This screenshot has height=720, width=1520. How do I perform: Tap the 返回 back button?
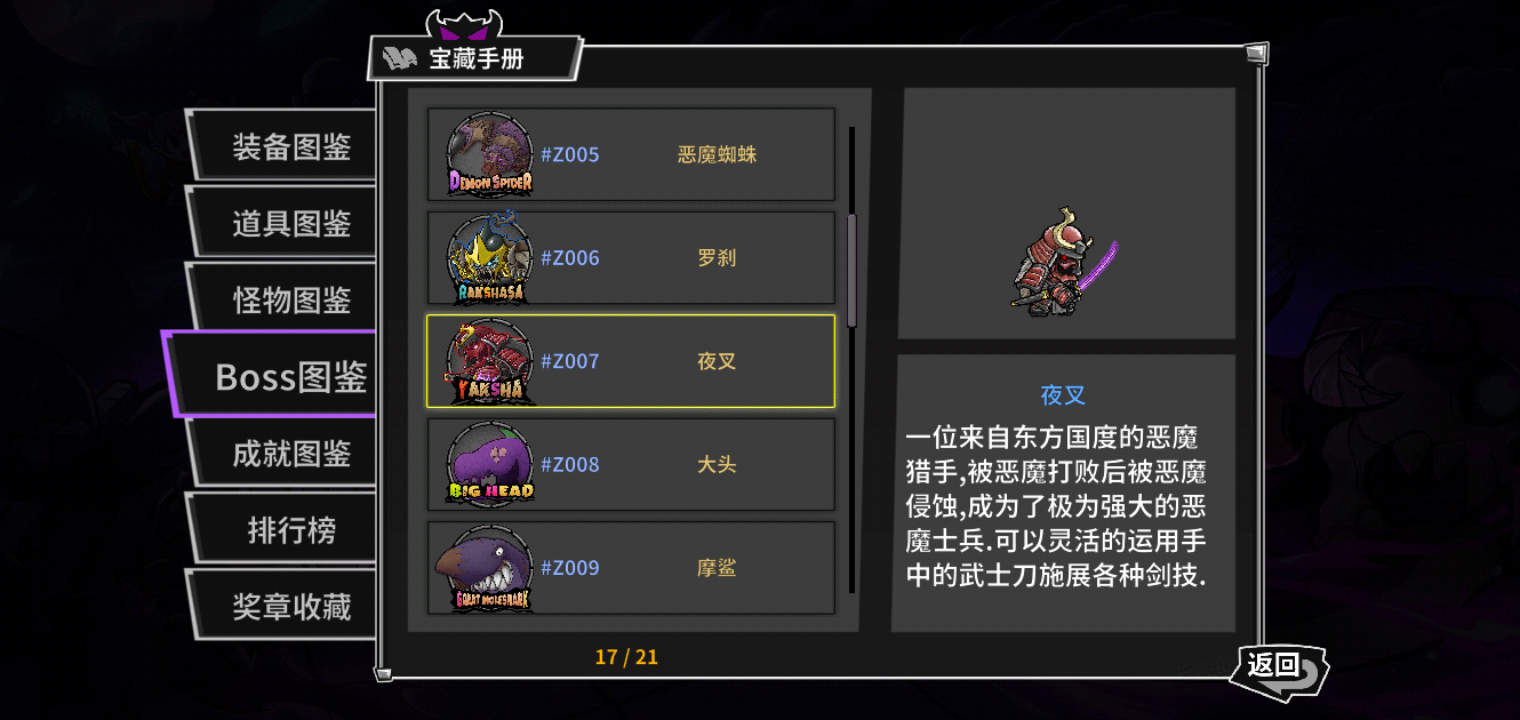pyautogui.click(x=1279, y=668)
